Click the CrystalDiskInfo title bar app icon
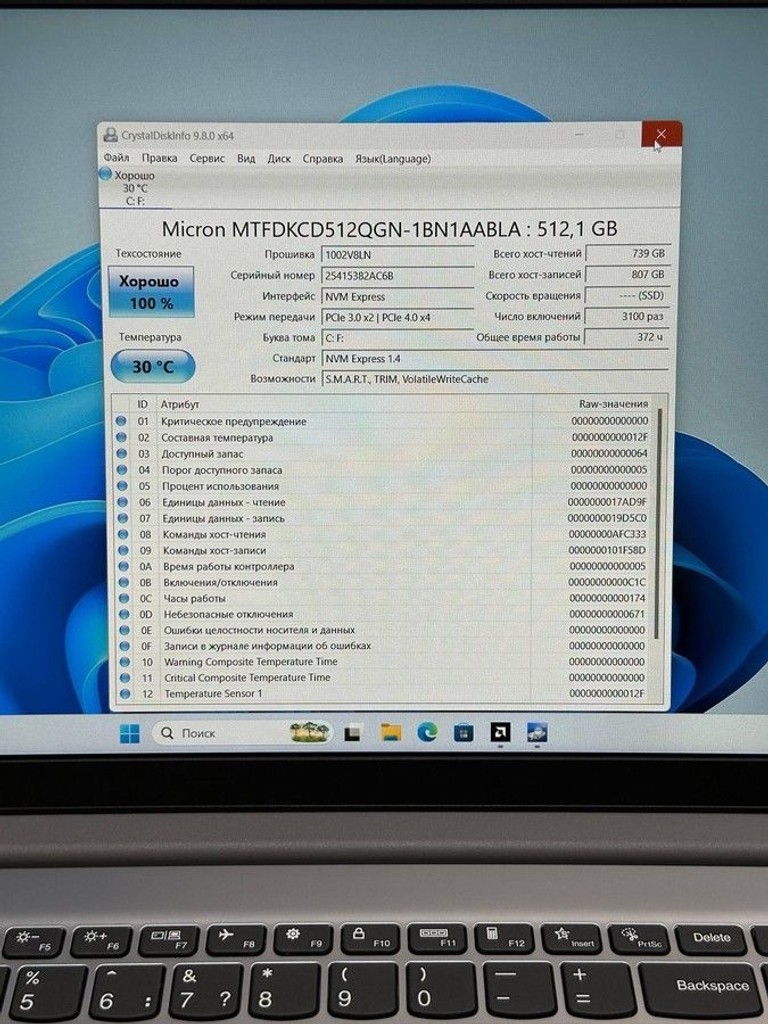The height and width of the screenshot is (1024, 768). [110, 135]
